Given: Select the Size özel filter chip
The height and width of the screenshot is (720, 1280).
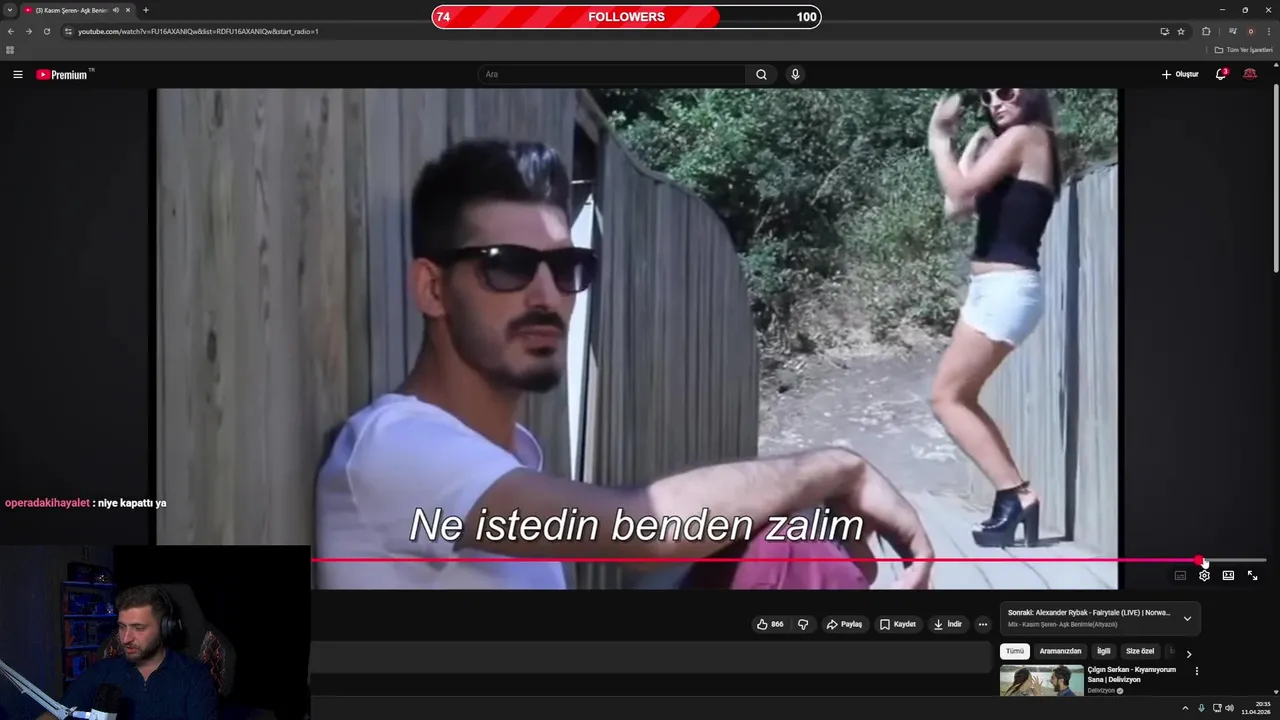Looking at the screenshot, I should [x=1140, y=651].
